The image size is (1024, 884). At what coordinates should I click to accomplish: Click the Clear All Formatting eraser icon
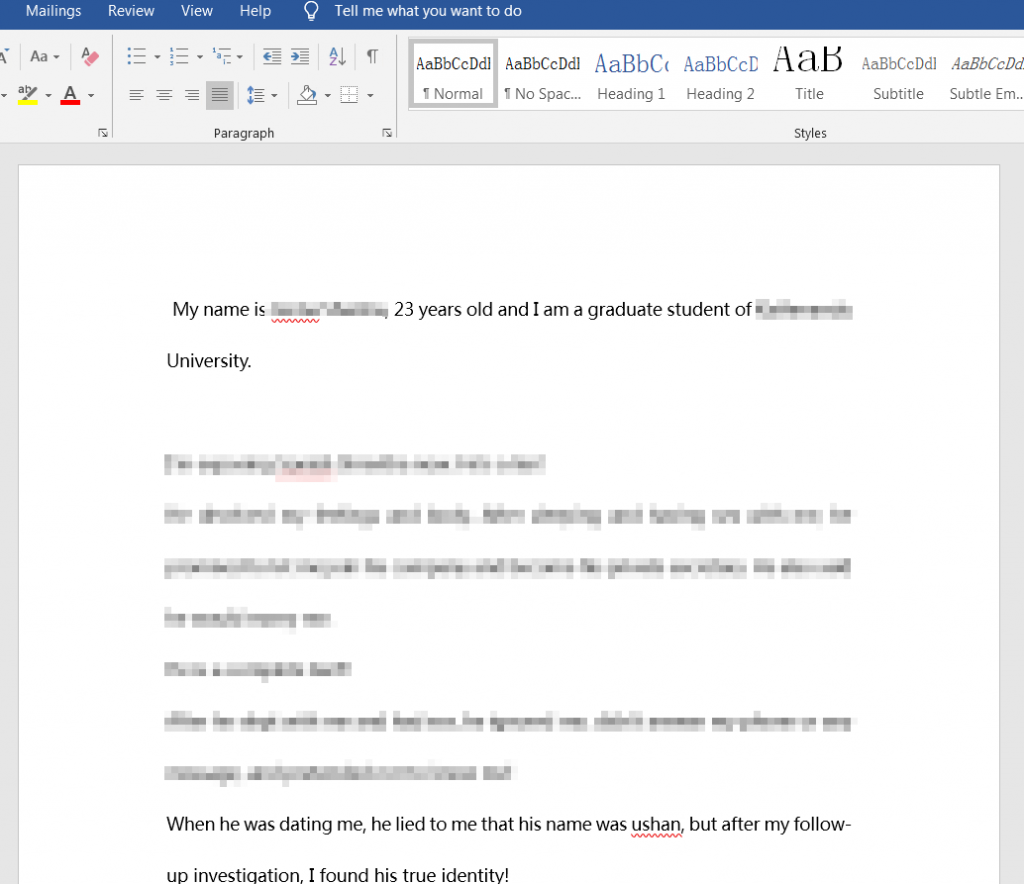(90, 57)
